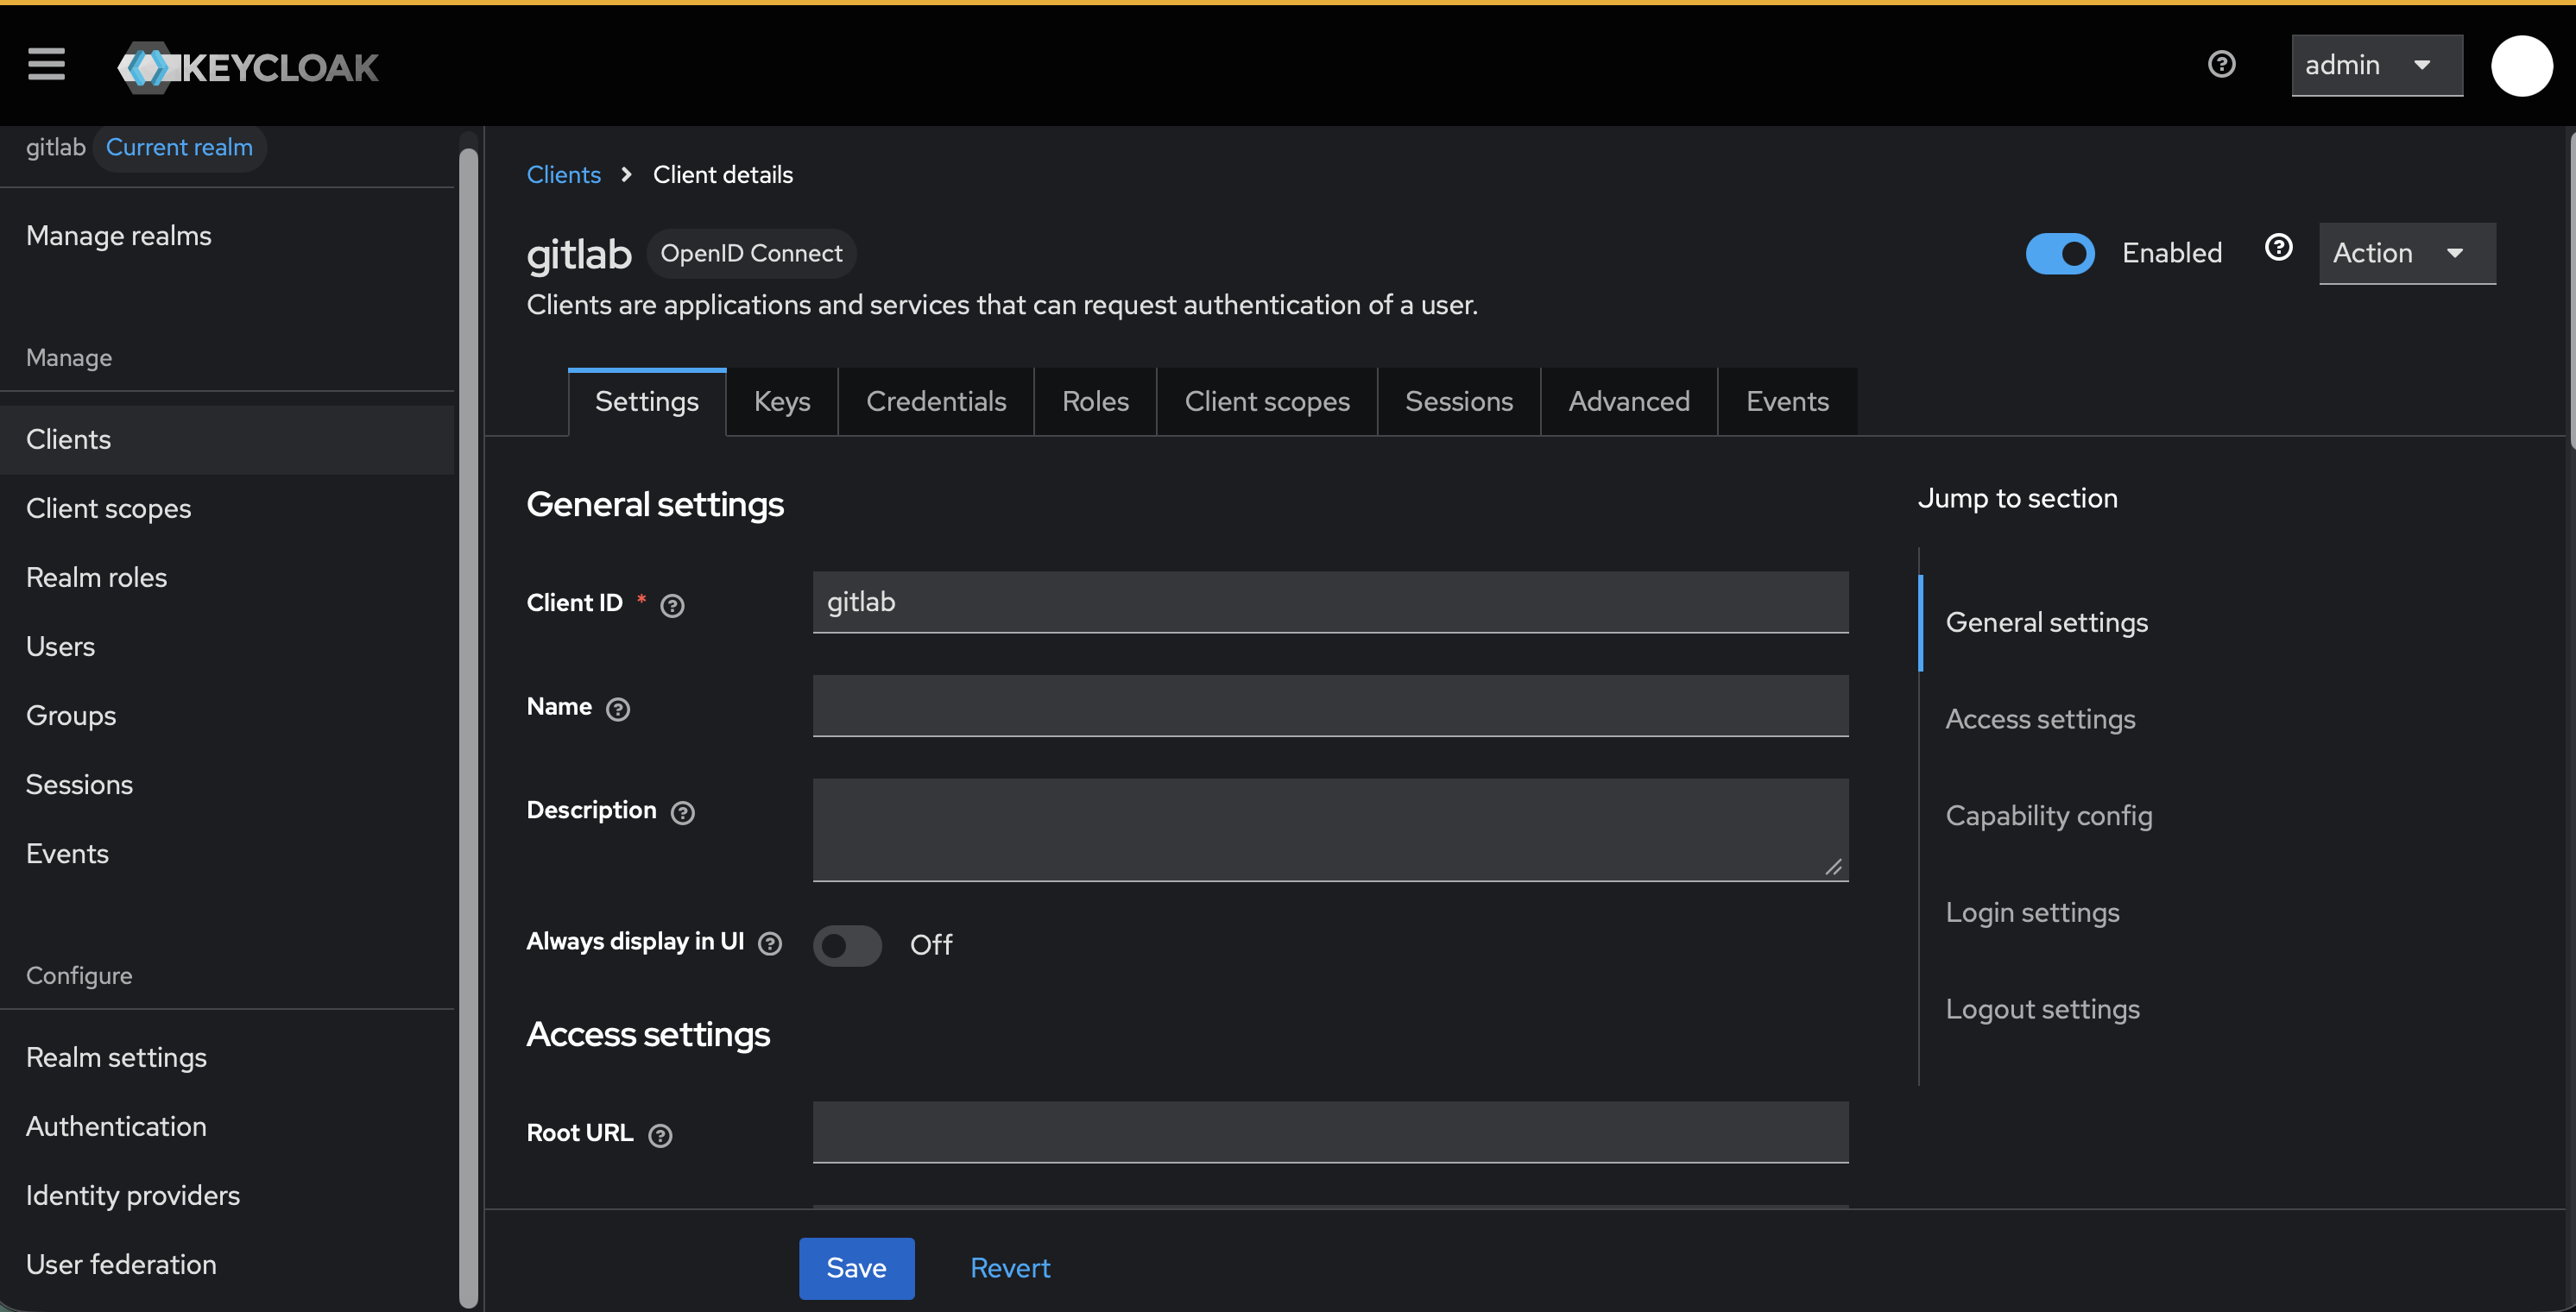Screen dimensions: 2576x1312
Task: Click help icon next to Enabled toggle
Action: [2278, 248]
